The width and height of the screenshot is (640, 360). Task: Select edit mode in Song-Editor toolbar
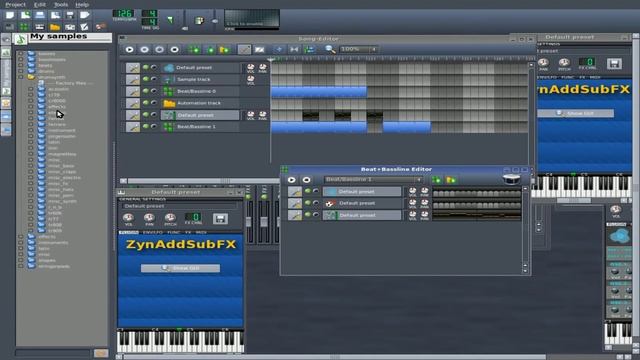coord(259,49)
